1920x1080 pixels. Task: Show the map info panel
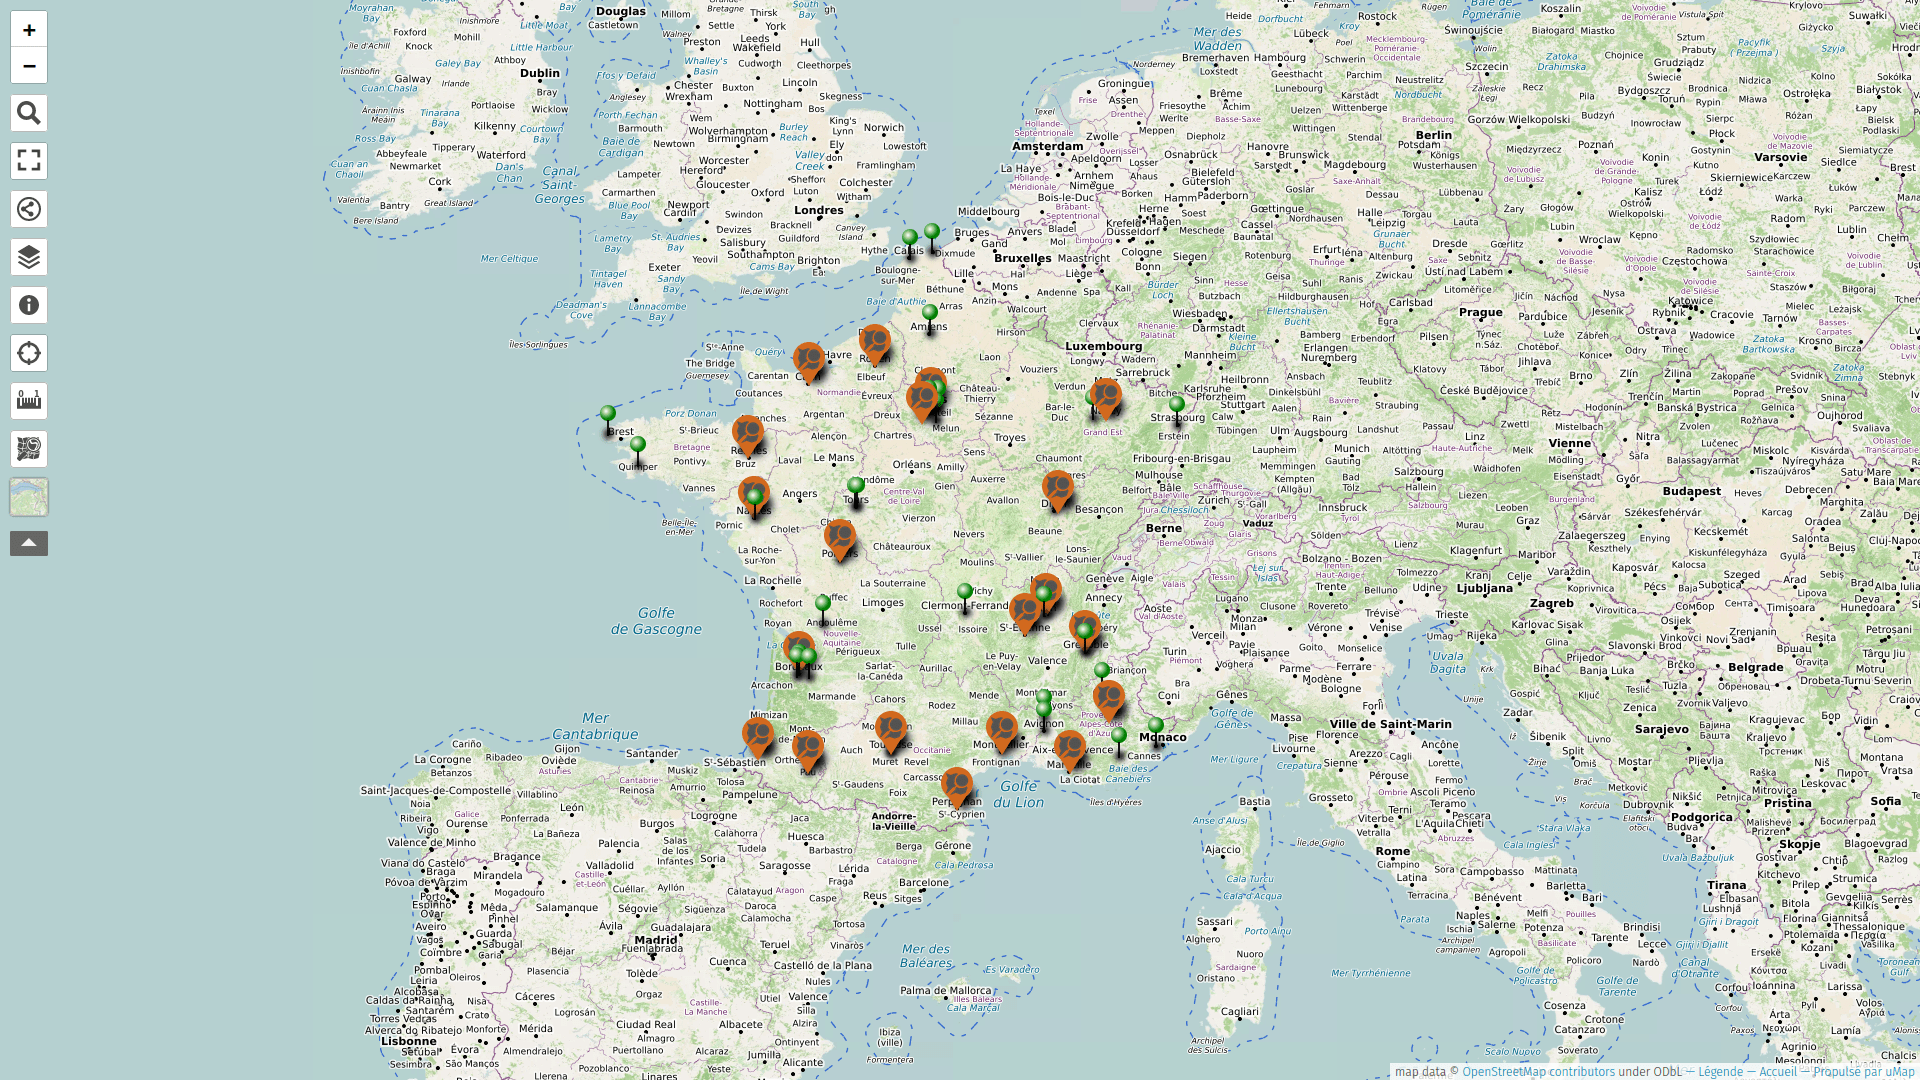29,305
